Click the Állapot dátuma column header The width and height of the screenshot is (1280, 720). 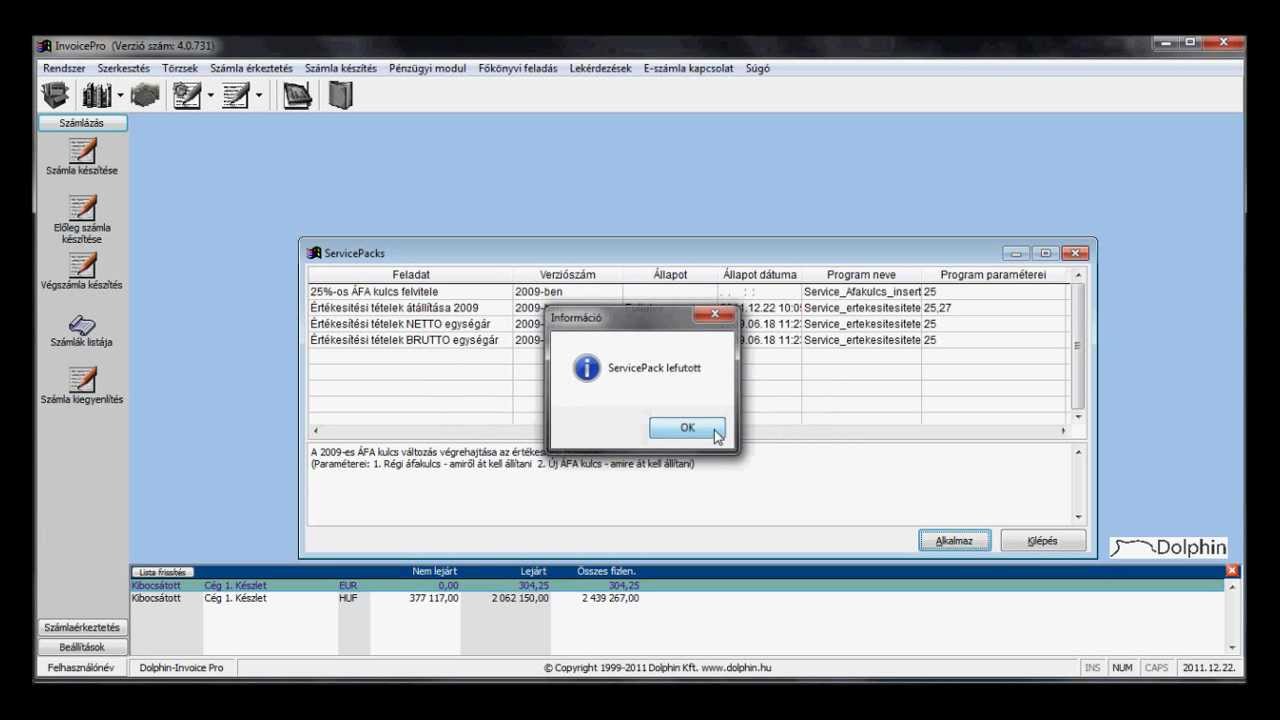coord(760,275)
